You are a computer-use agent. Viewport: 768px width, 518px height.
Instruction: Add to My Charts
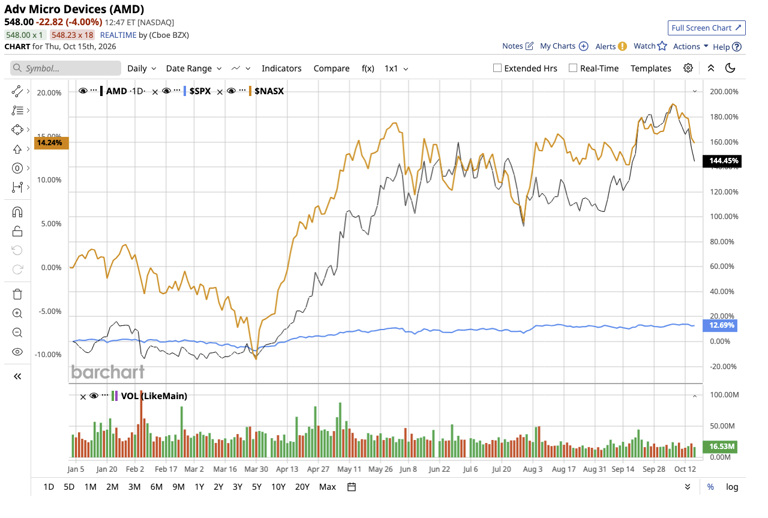tap(564, 46)
